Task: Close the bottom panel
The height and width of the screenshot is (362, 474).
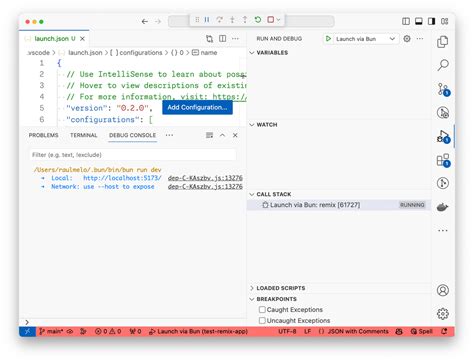Action: point(235,135)
